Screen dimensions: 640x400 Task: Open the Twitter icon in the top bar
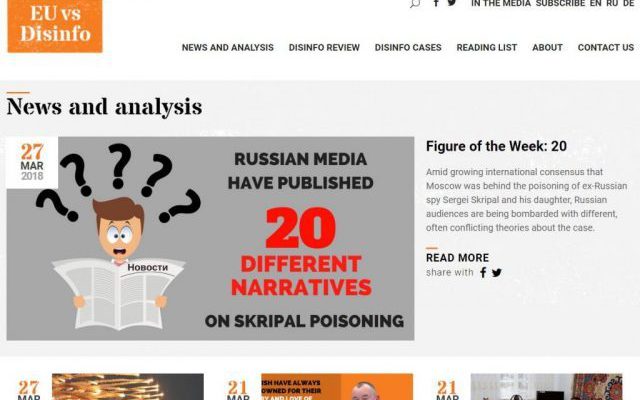451,3
